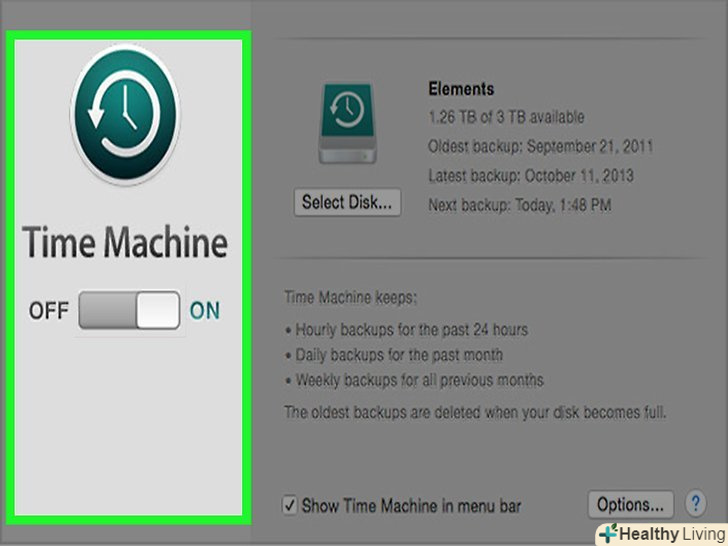Toggle the Time Machine OFF/ON switch
The width and height of the screenshot is (728, 546).
(x=129, y=310)
